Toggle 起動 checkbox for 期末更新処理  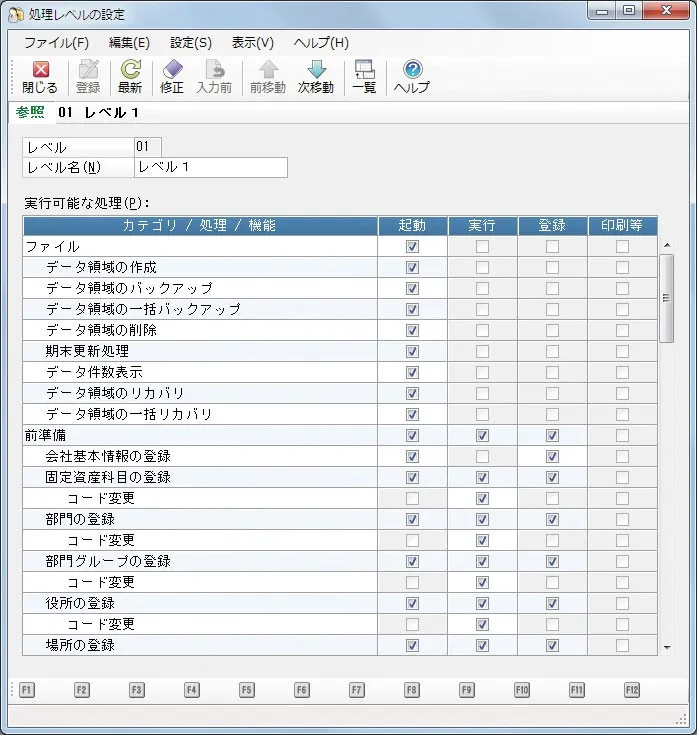point(412,352)
